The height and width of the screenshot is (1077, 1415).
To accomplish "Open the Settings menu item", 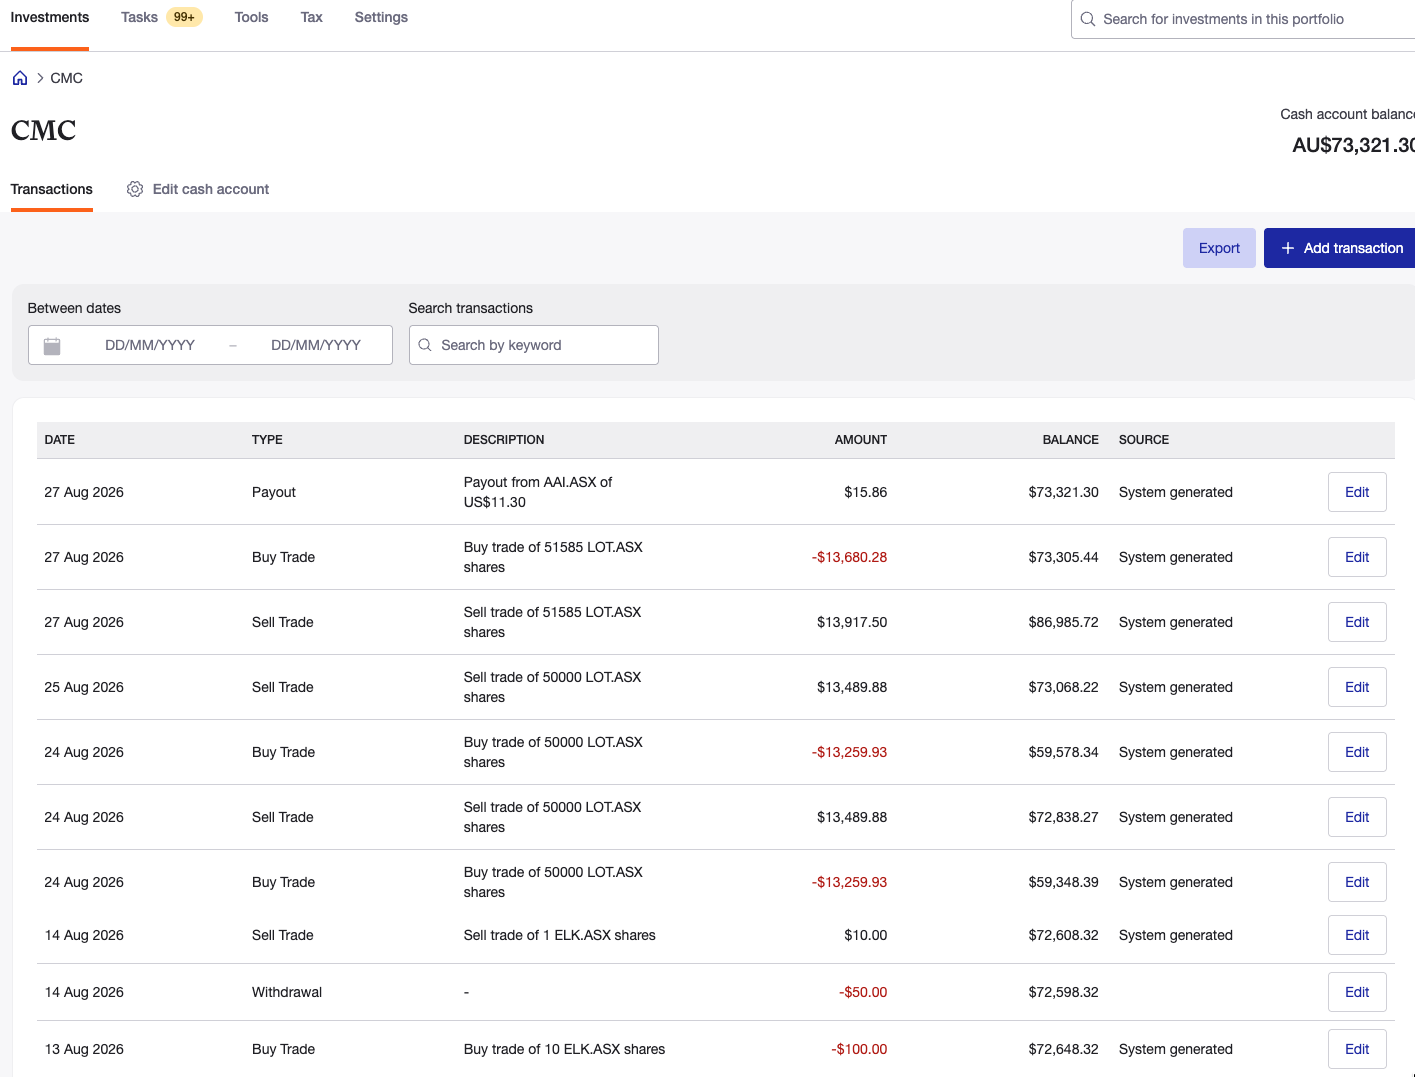I will click(381, 17).
